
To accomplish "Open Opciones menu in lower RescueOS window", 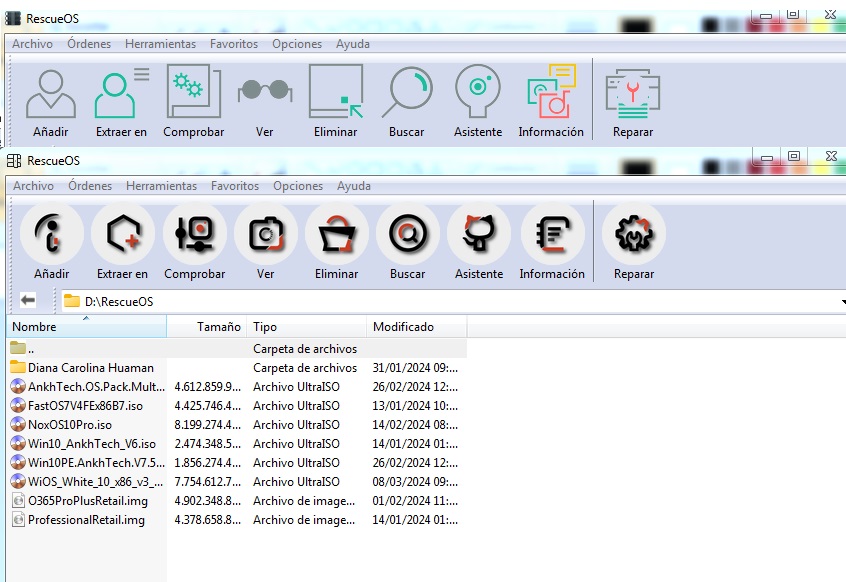I will tap(298, 186).
